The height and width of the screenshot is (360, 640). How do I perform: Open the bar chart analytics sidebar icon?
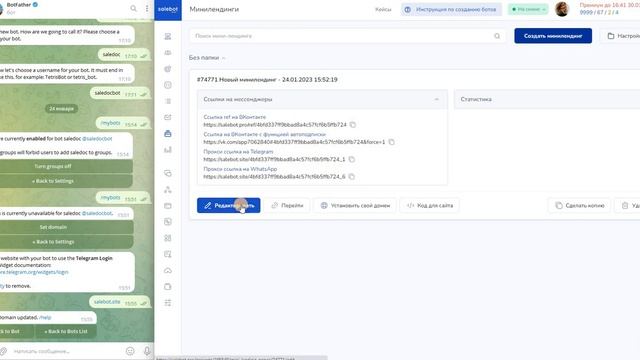[168, 150]
